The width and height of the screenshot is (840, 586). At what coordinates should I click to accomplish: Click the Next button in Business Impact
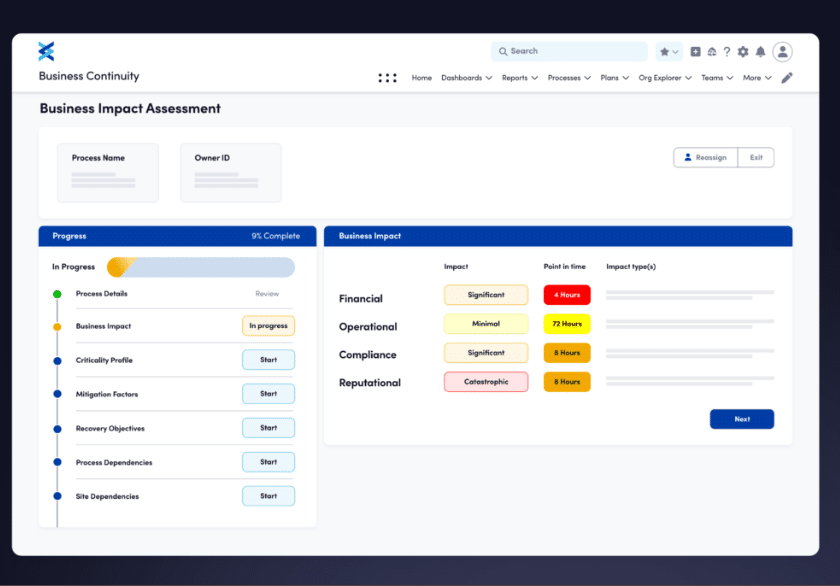[742, 418]
